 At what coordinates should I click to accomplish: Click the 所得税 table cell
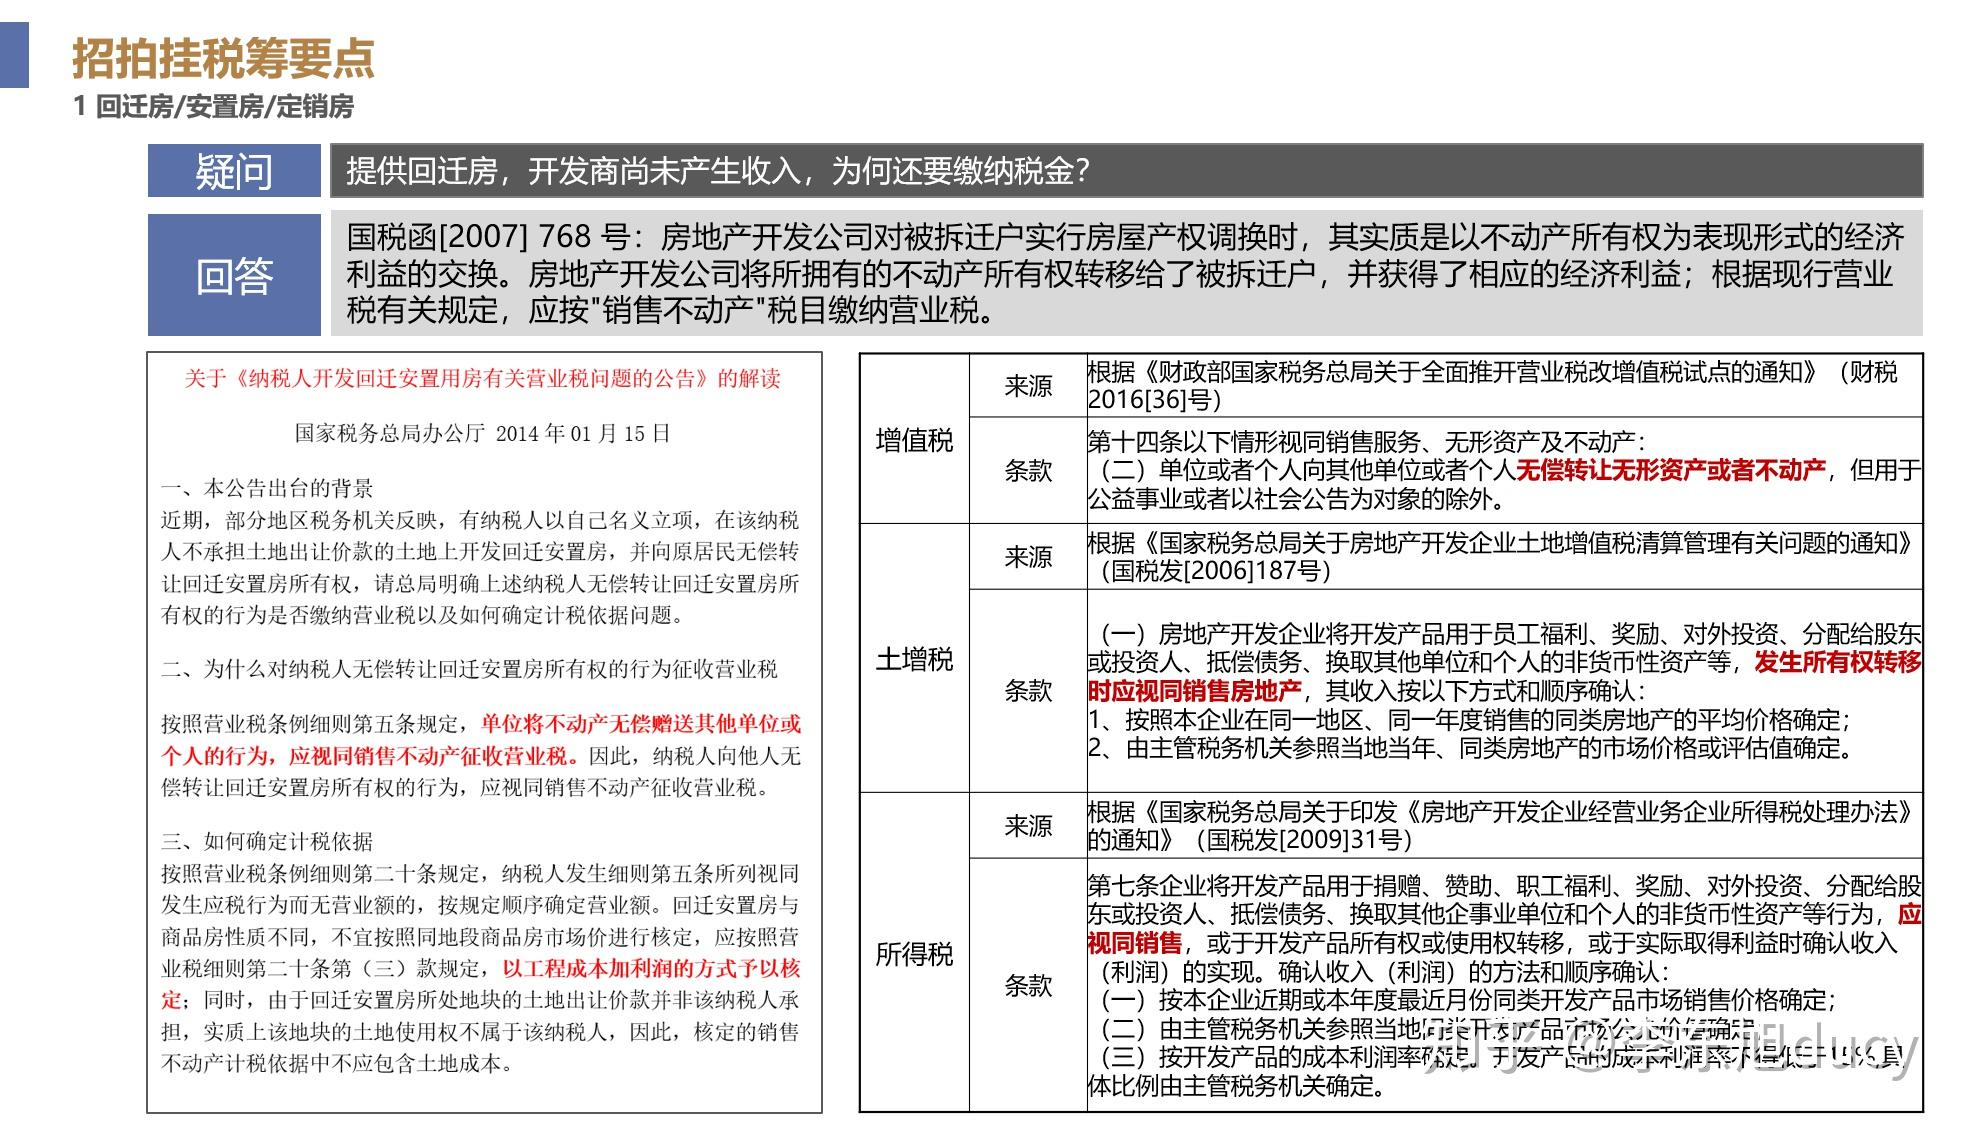914,954
